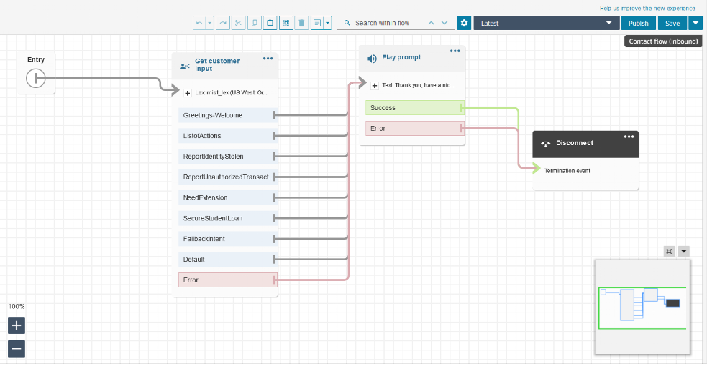Viewport: 708px width, 366px height.
Task: Click the Get customer input entry arrow
Action: [x=175, y=91]
